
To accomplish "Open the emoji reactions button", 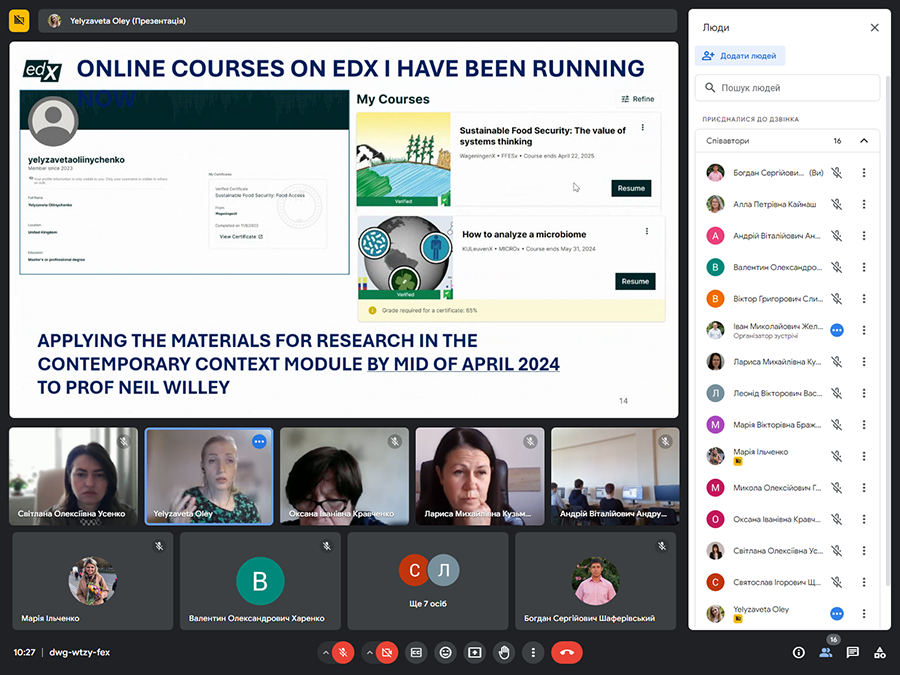I will click(445, 653).
